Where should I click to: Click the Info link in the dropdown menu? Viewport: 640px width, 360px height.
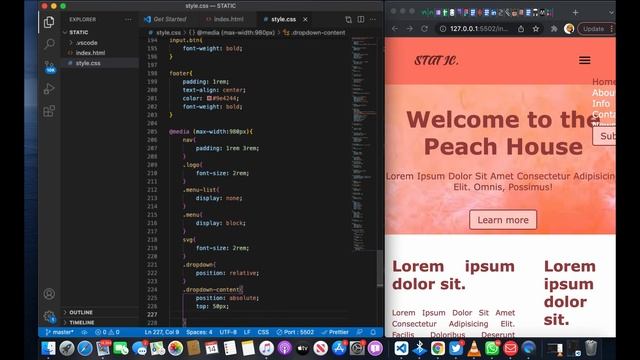(x=601, y=104)
